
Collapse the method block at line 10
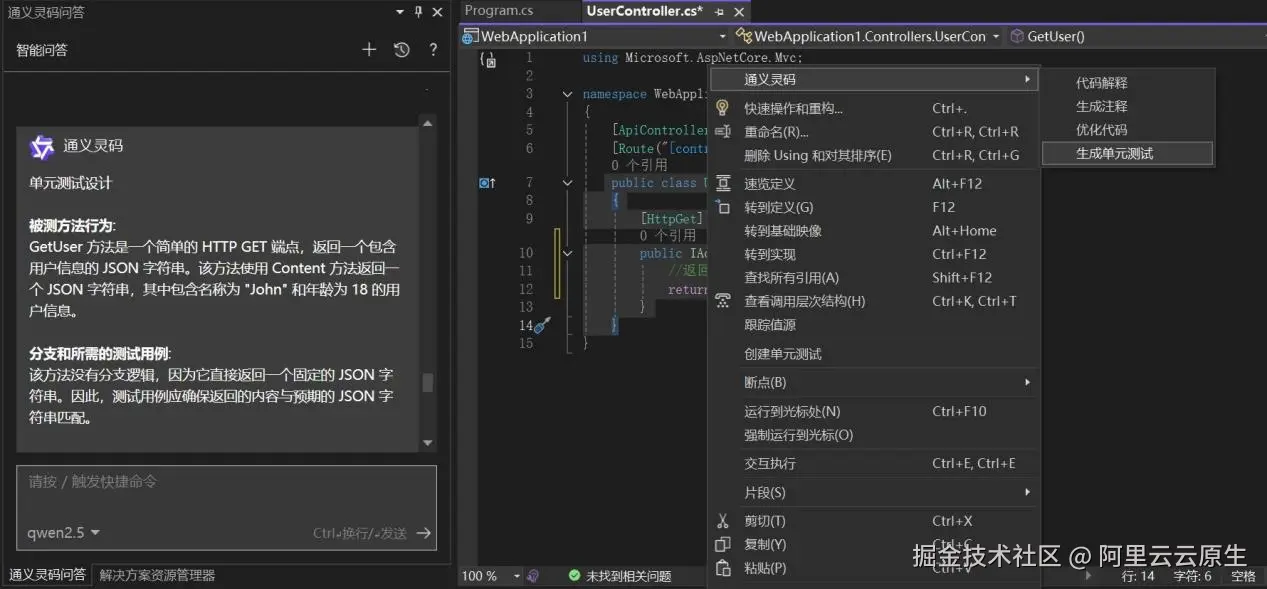[567, 254]
